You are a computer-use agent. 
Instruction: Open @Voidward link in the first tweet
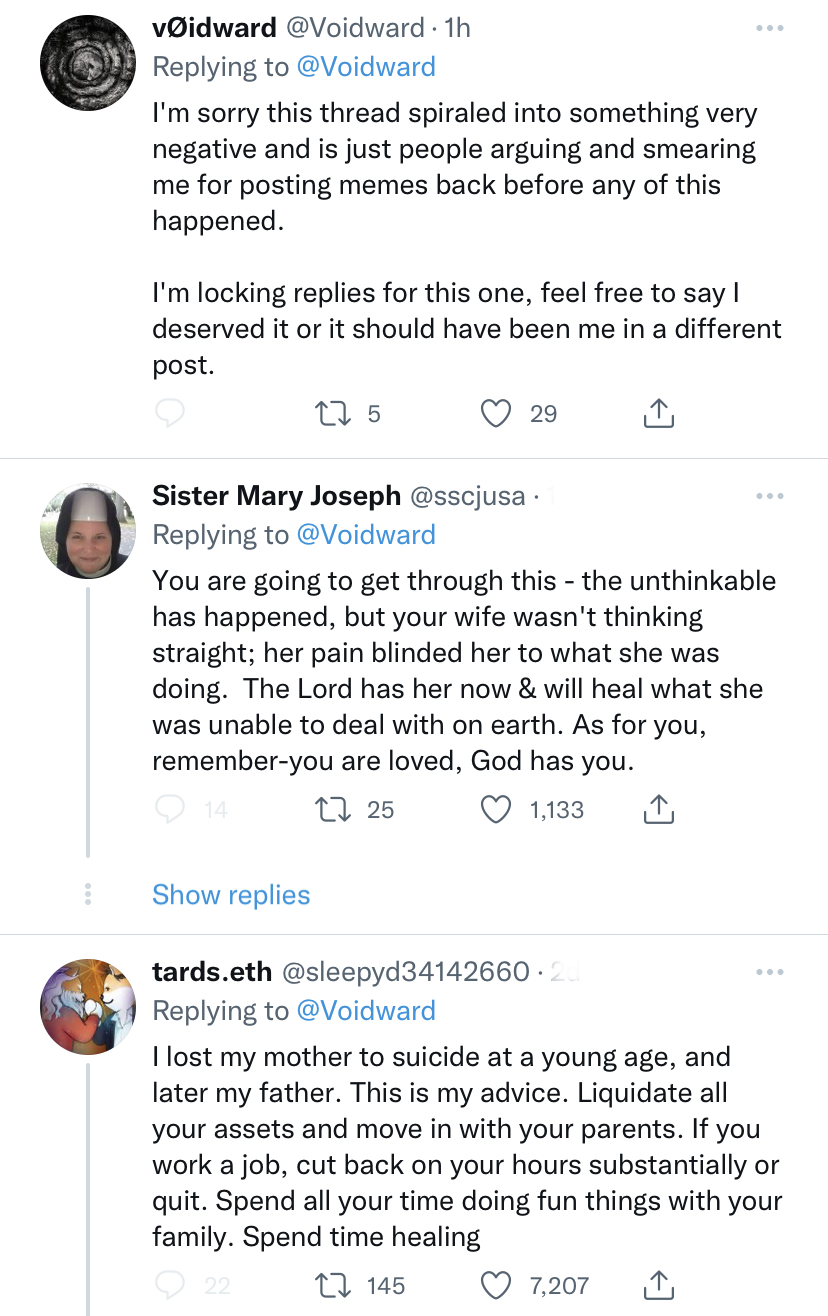(366, 67)
